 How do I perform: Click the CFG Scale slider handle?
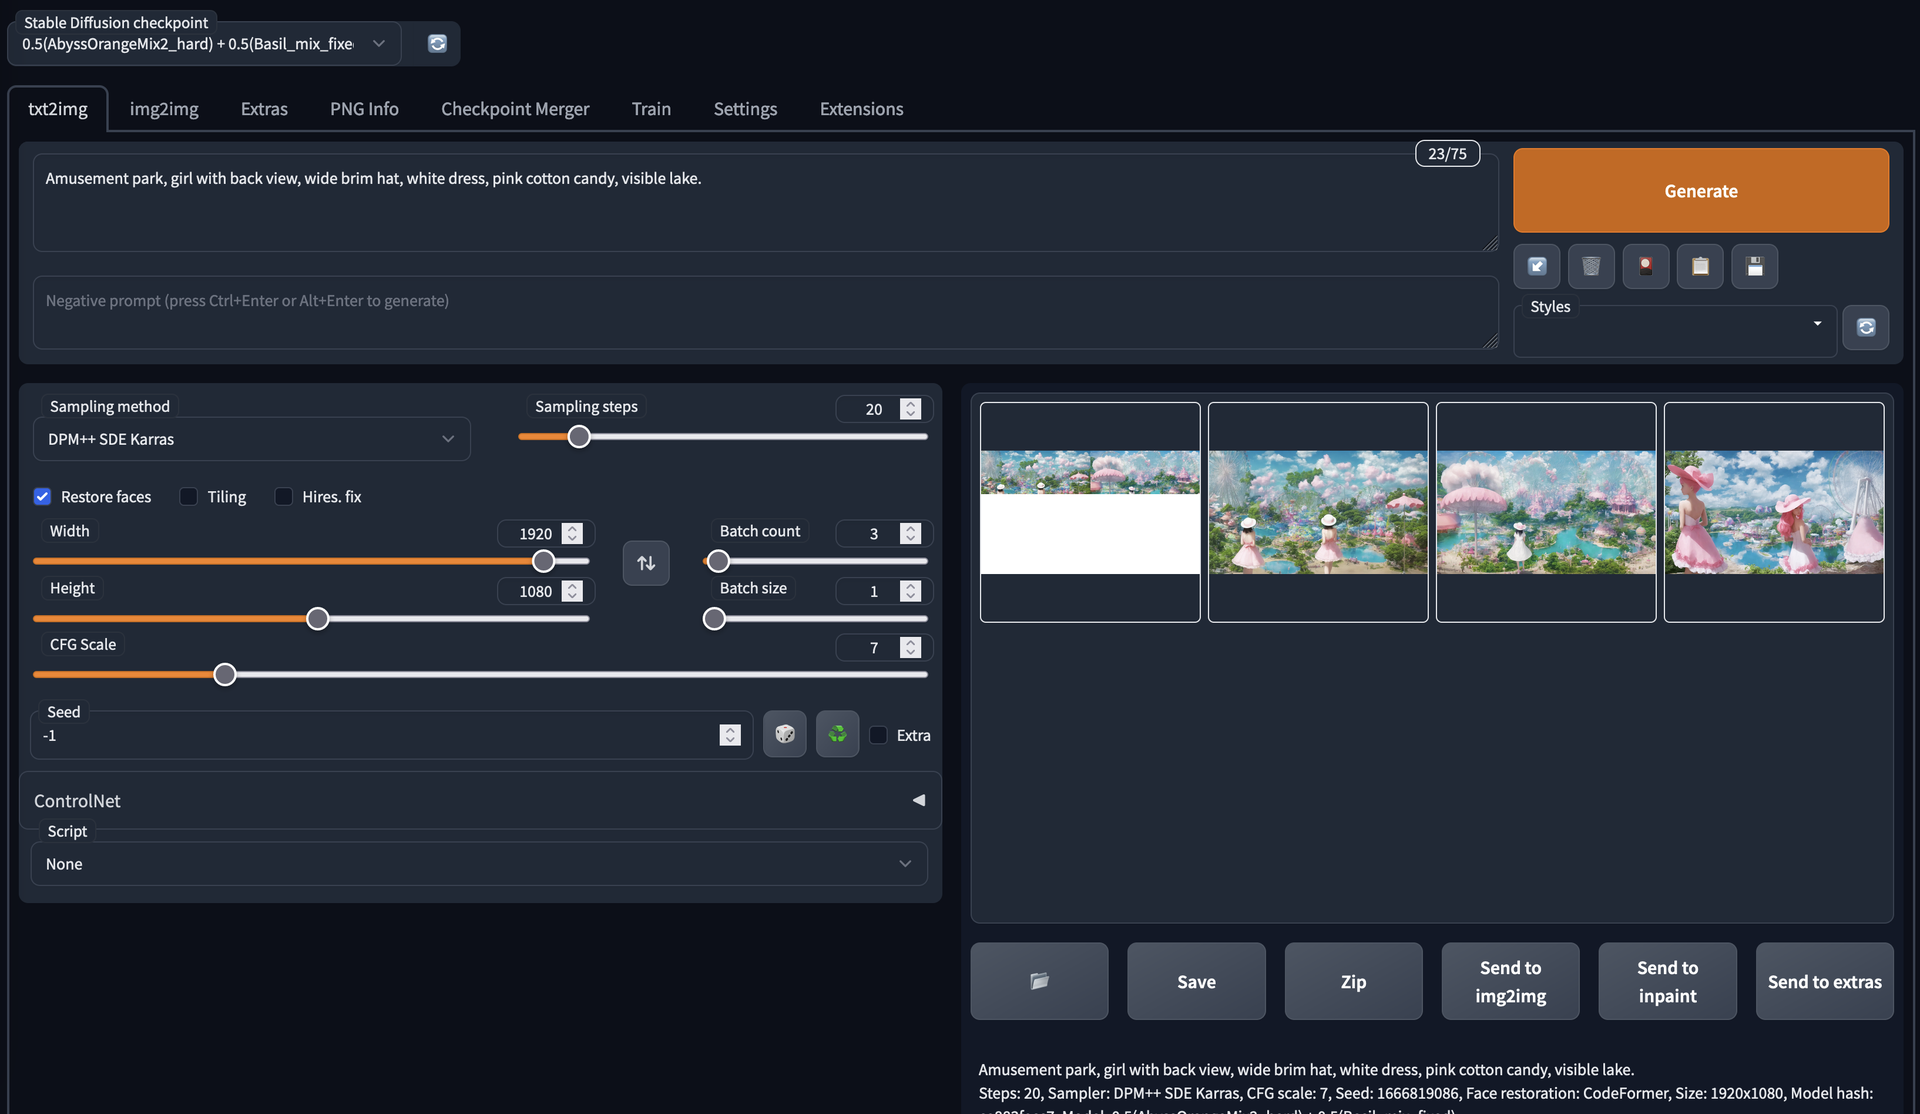pos(225,675)
